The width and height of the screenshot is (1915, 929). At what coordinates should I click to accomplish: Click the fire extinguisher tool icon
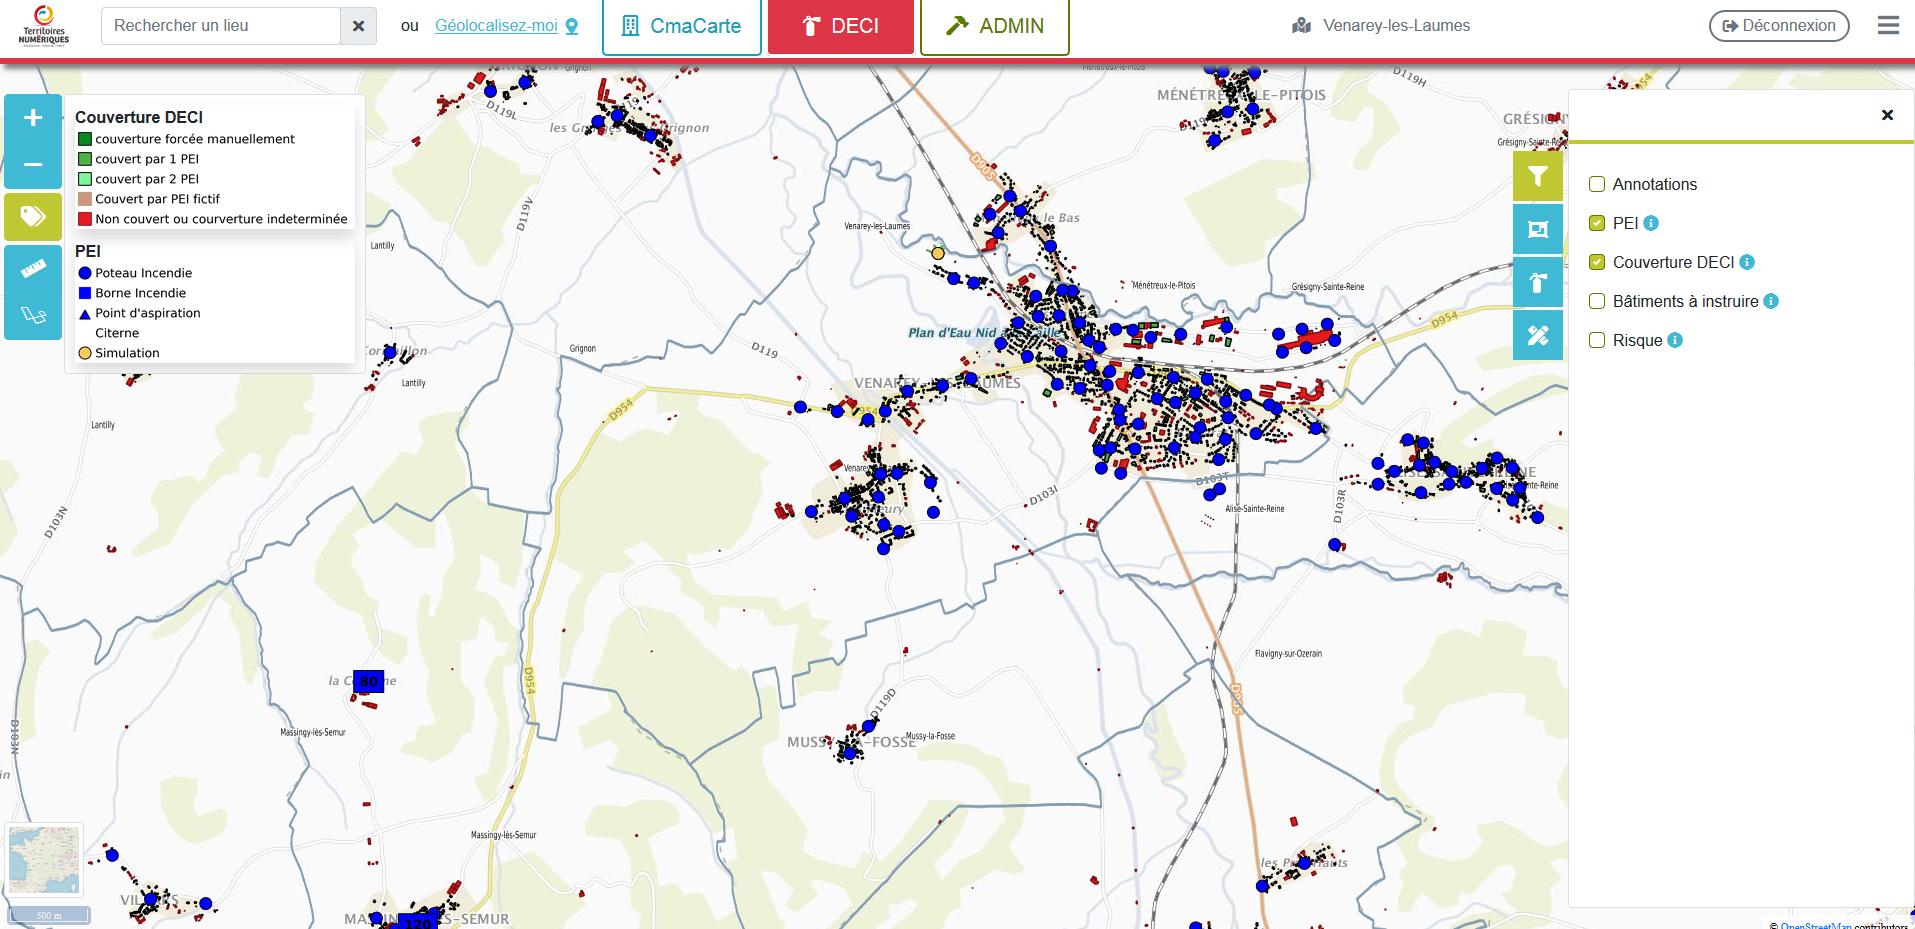pyautogui.click(x=1537, y=283)
